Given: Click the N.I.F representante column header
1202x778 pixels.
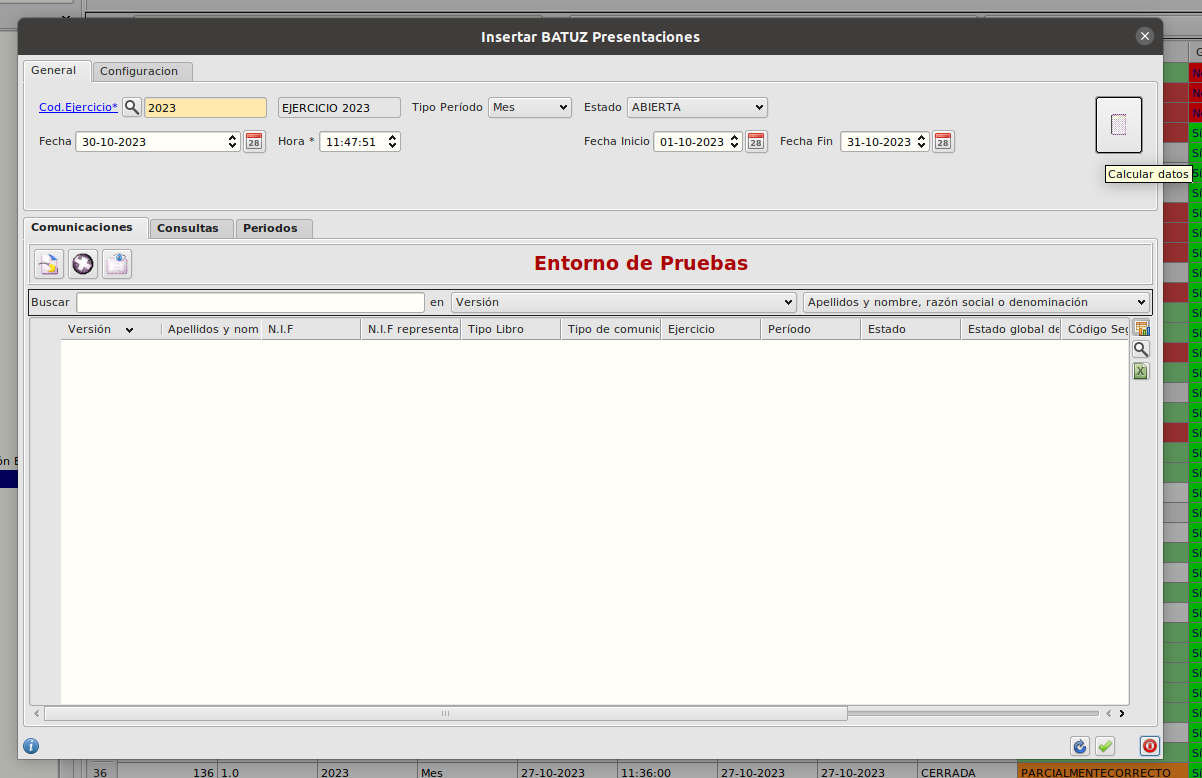Looking at the screenshot, I should coord(411,329).
